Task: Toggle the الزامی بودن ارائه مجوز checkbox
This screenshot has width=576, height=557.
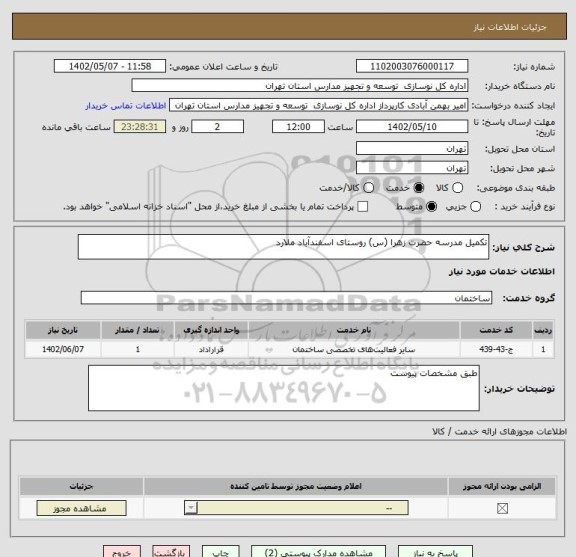Action: coord(502,509)
